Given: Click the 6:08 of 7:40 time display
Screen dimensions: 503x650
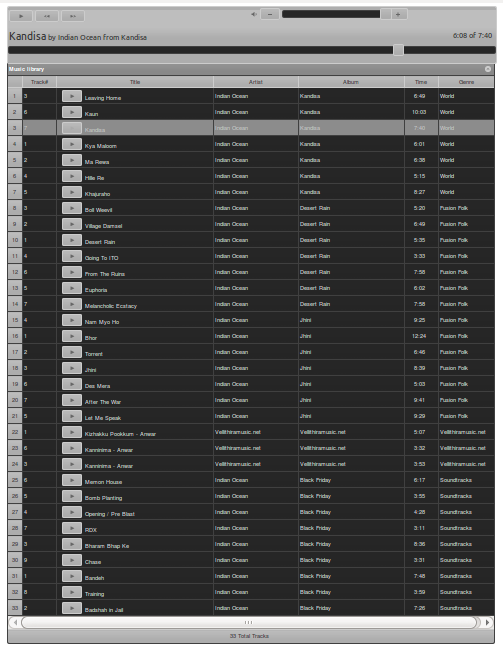Looking at the screenshot, I should click(472, 36).
